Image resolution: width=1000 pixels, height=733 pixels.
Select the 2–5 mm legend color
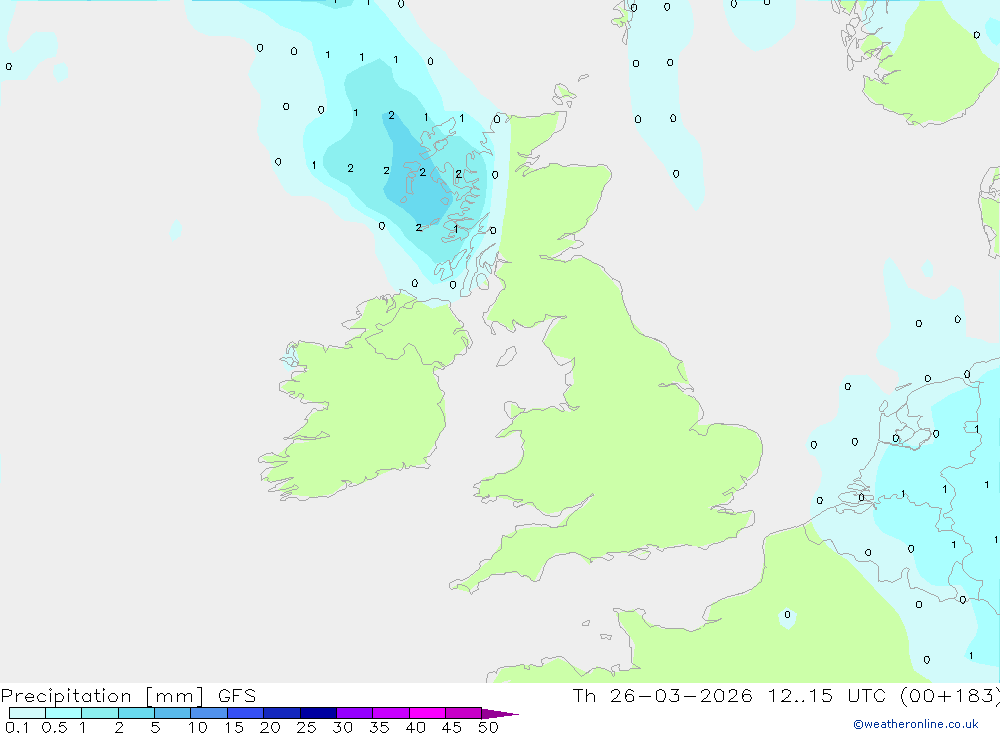click(x=136, y=713)
